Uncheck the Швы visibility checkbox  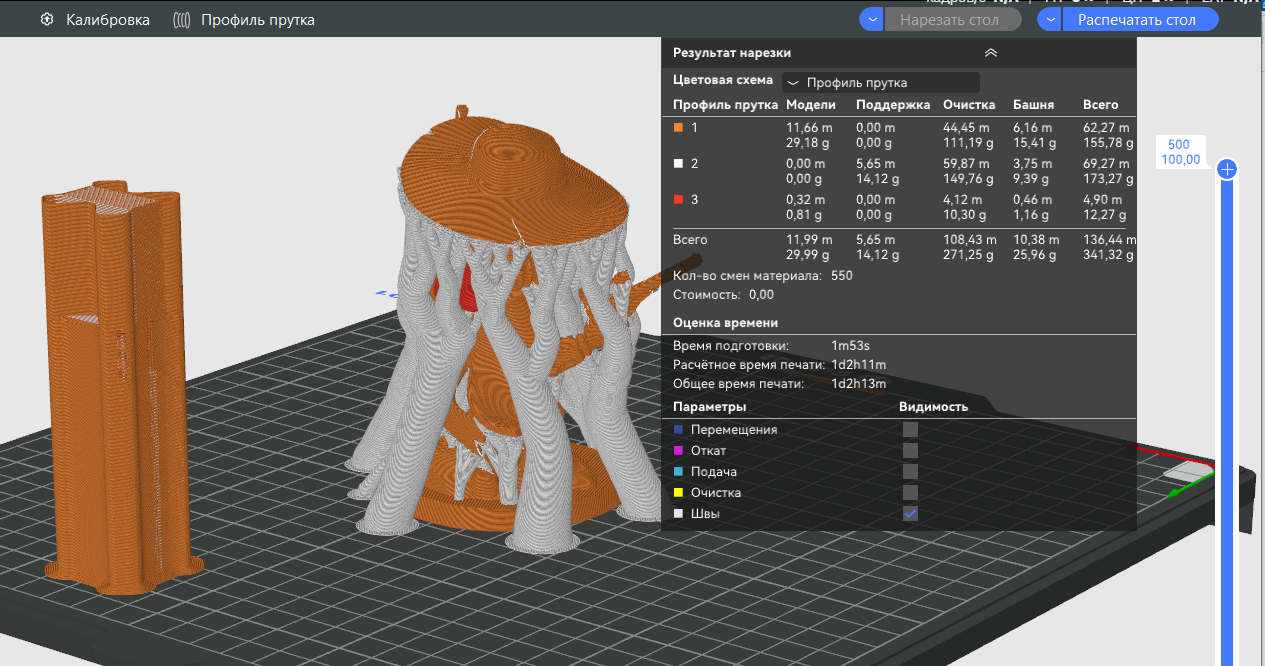[x=910, y=514]
